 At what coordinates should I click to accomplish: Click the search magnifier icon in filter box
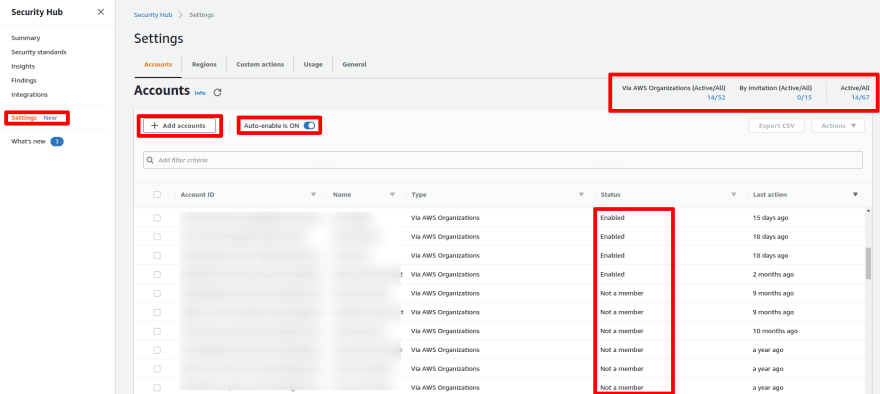coord(150,160)
